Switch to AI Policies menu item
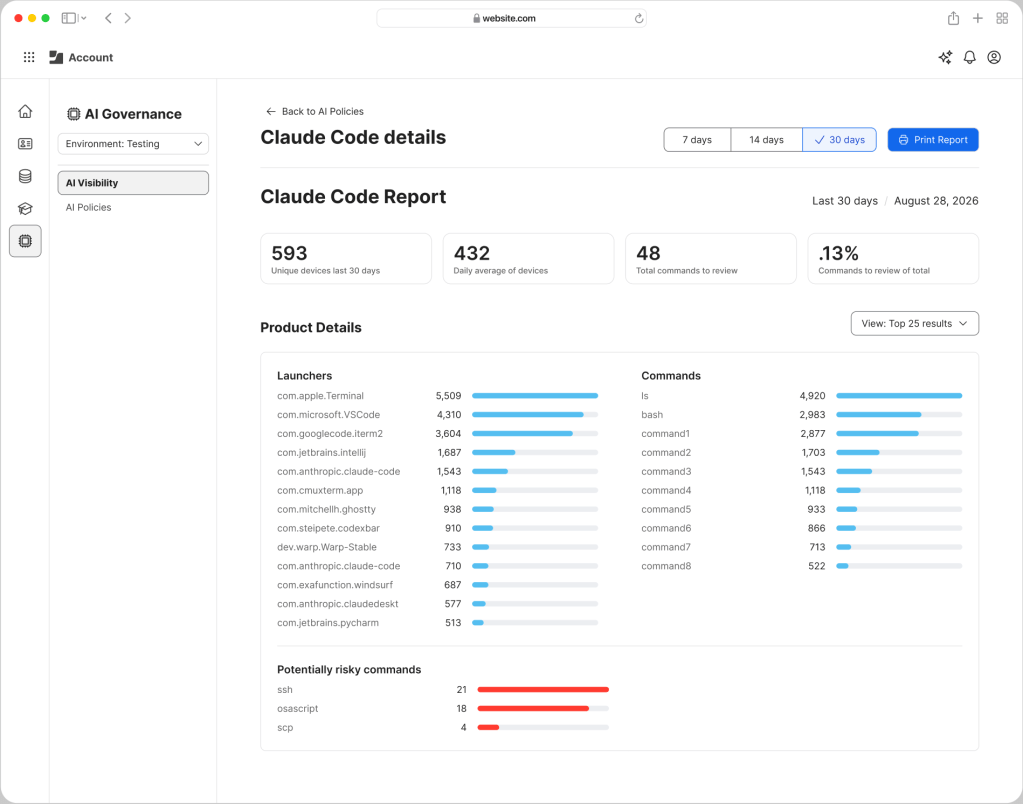 [x=88, y=208]
